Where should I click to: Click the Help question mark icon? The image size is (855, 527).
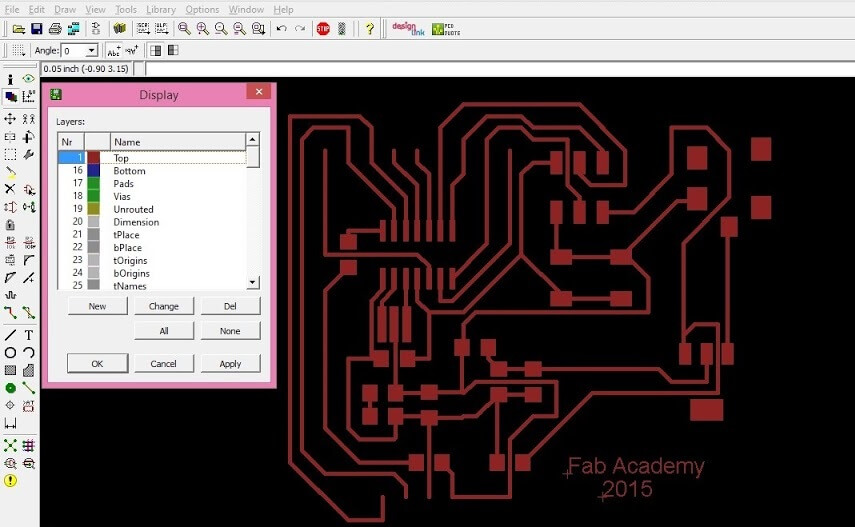pos(370,29)
